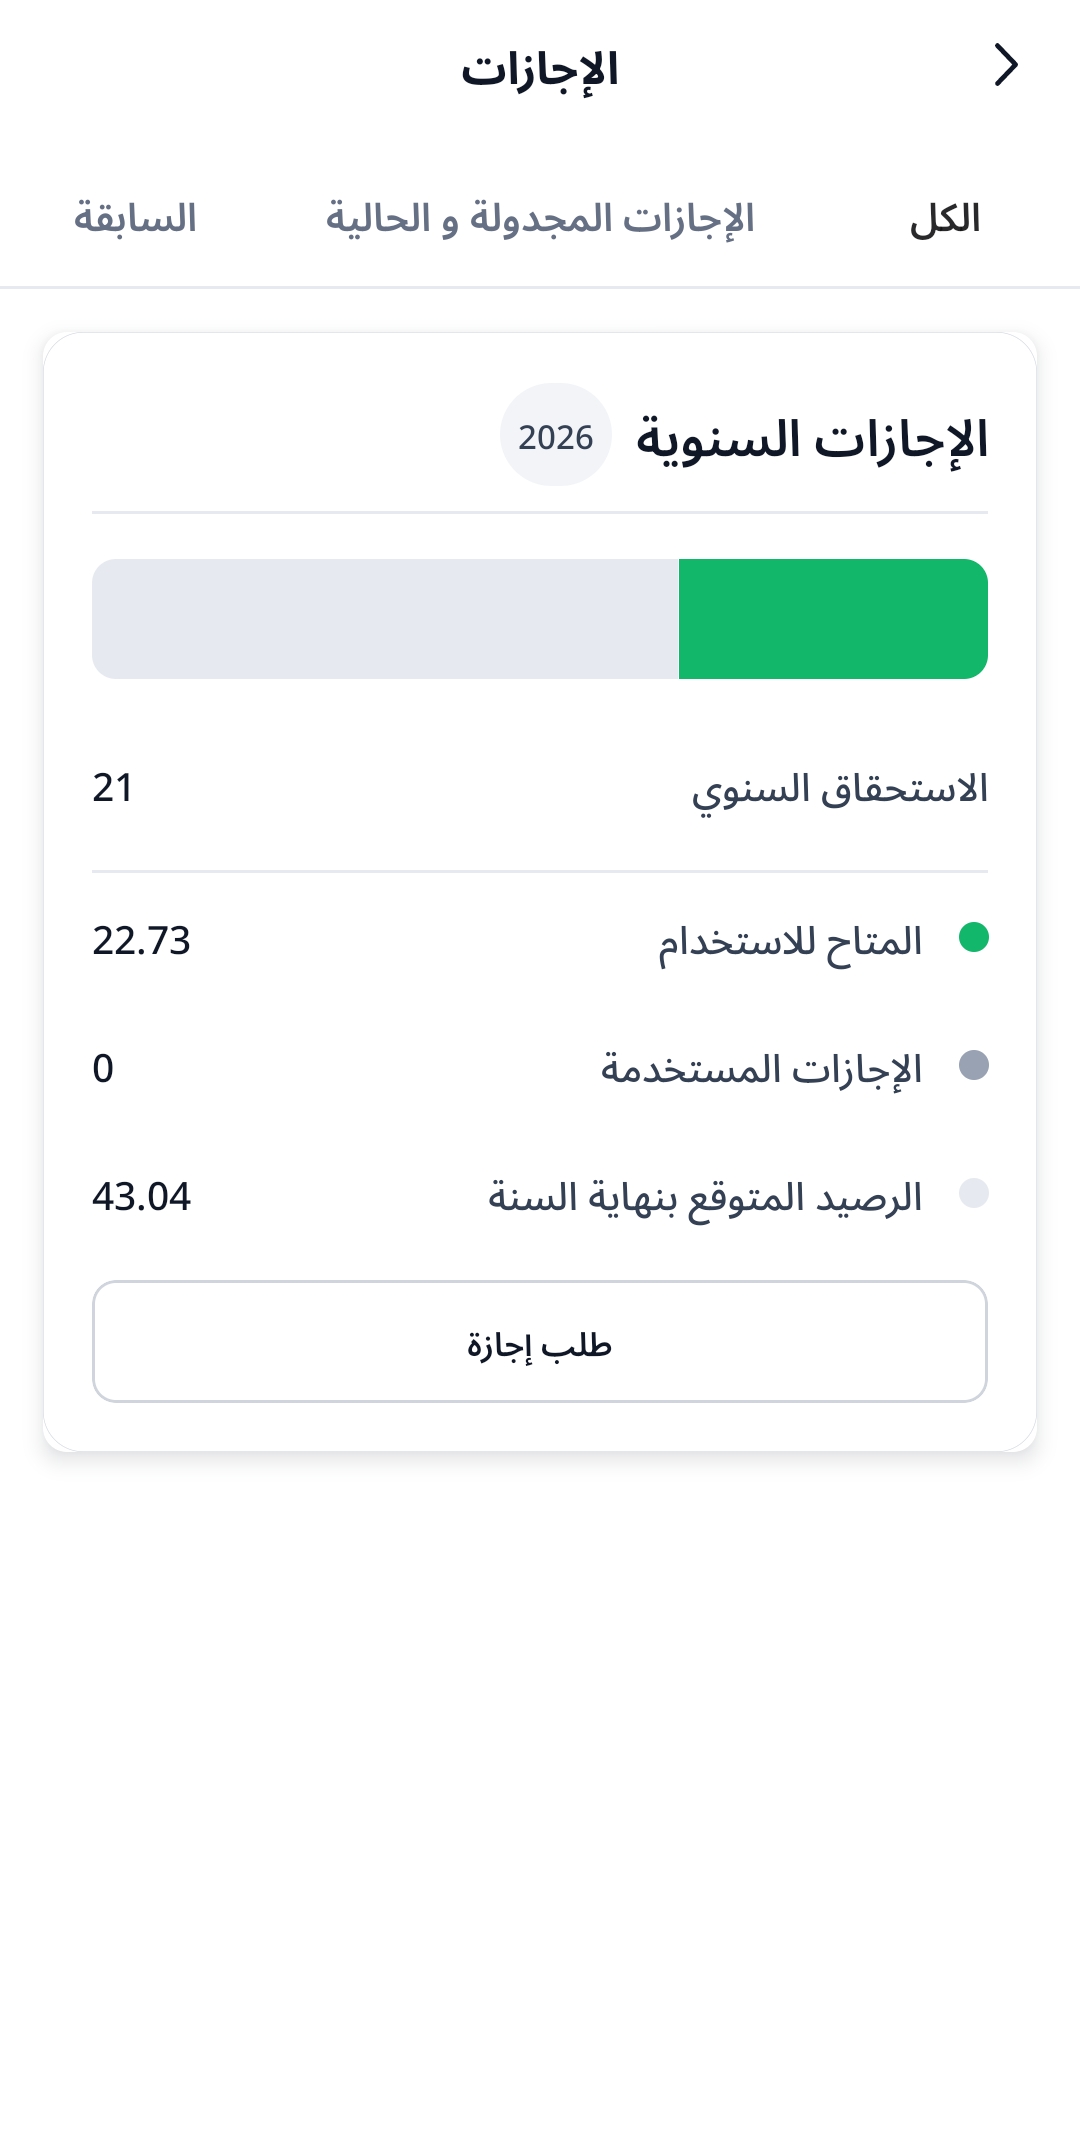1080x2130 pixels.
Task: Tap the annual entitlement value 21
Action: (113, 789)
